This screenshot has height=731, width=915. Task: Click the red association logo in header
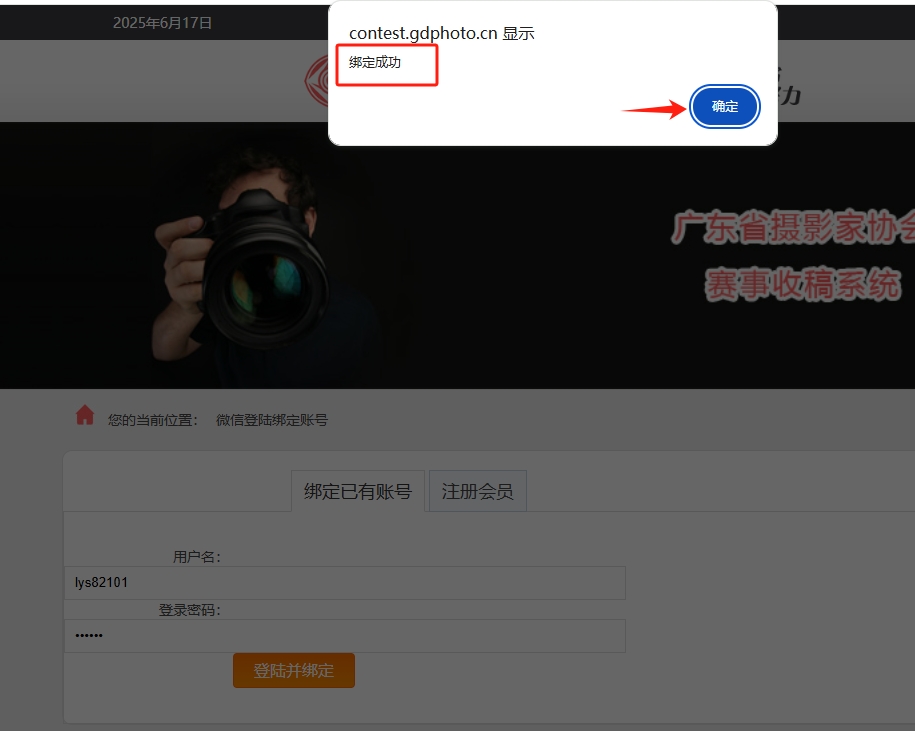[318, 80]
